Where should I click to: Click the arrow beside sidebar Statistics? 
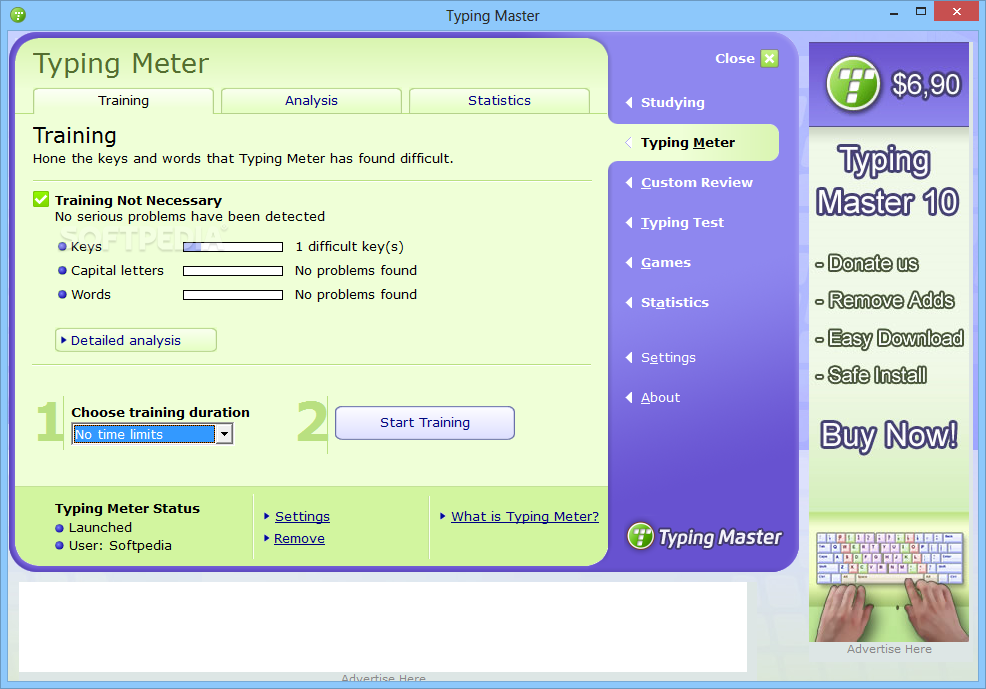(629, 302)
